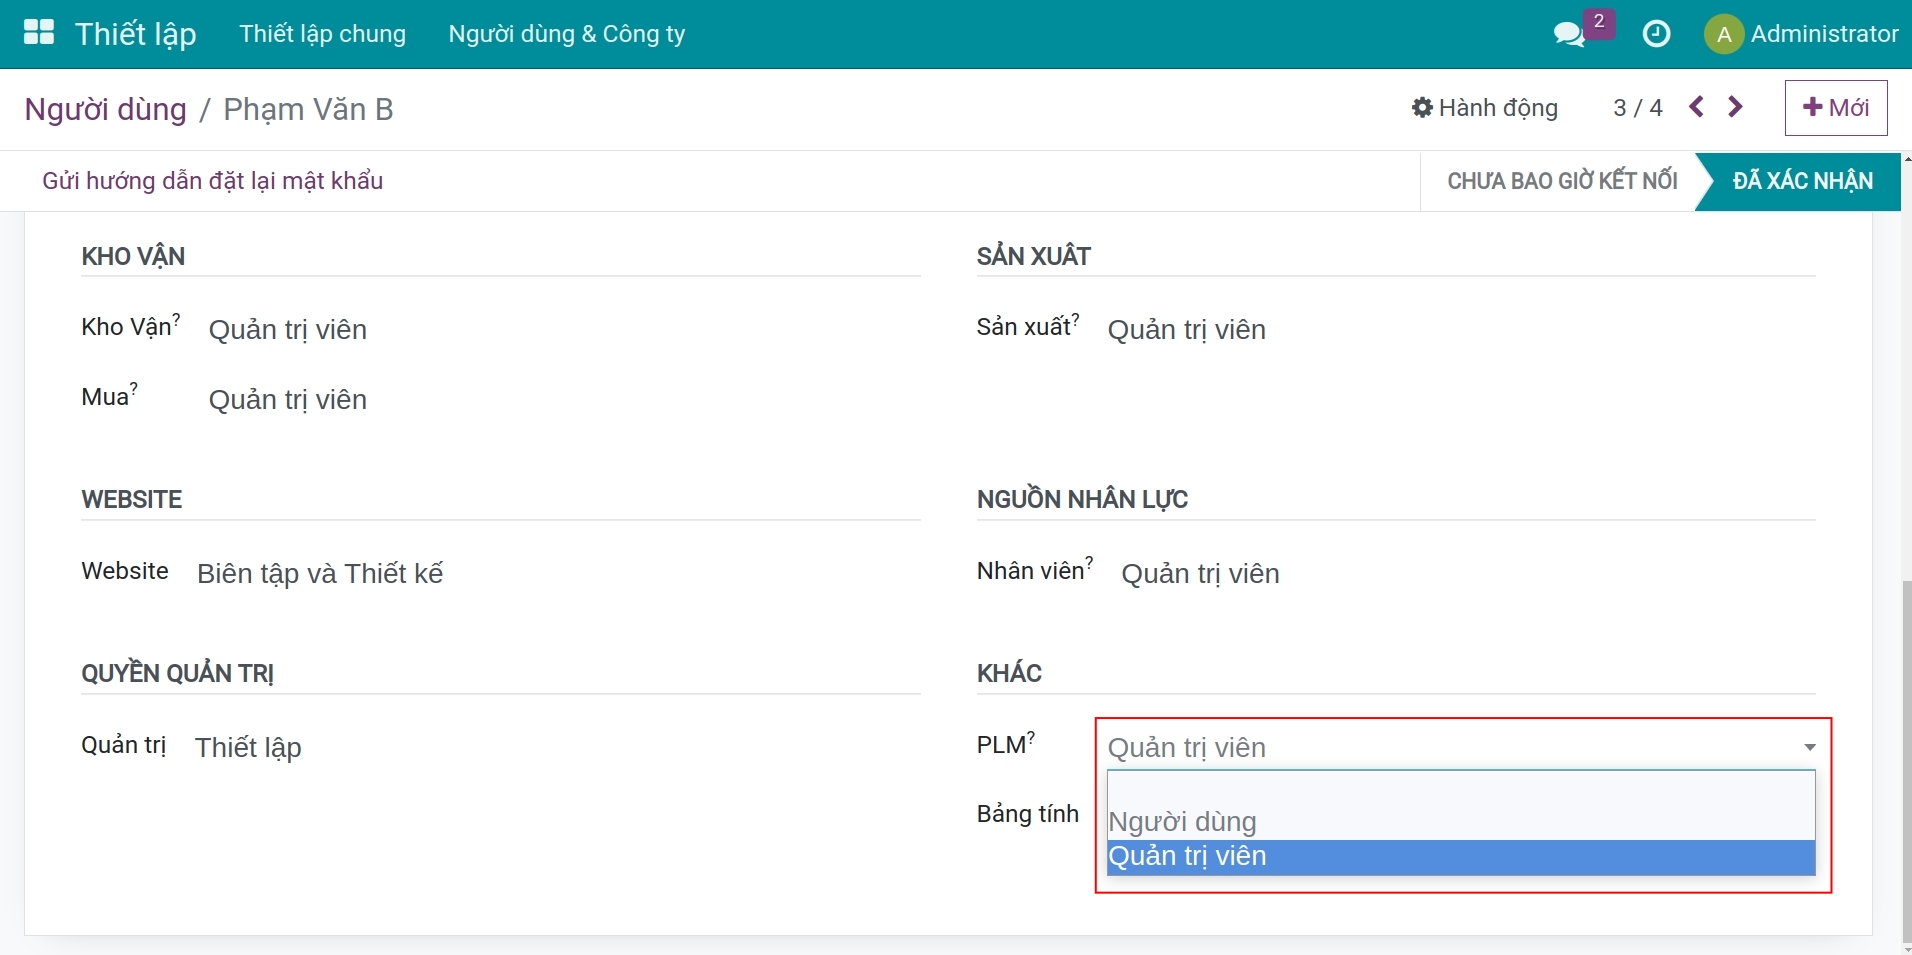The height and width of the screenshot is (955, 1912).
Task: Click Quản trị value Thiết lập
Action: (x=248, y=748)
